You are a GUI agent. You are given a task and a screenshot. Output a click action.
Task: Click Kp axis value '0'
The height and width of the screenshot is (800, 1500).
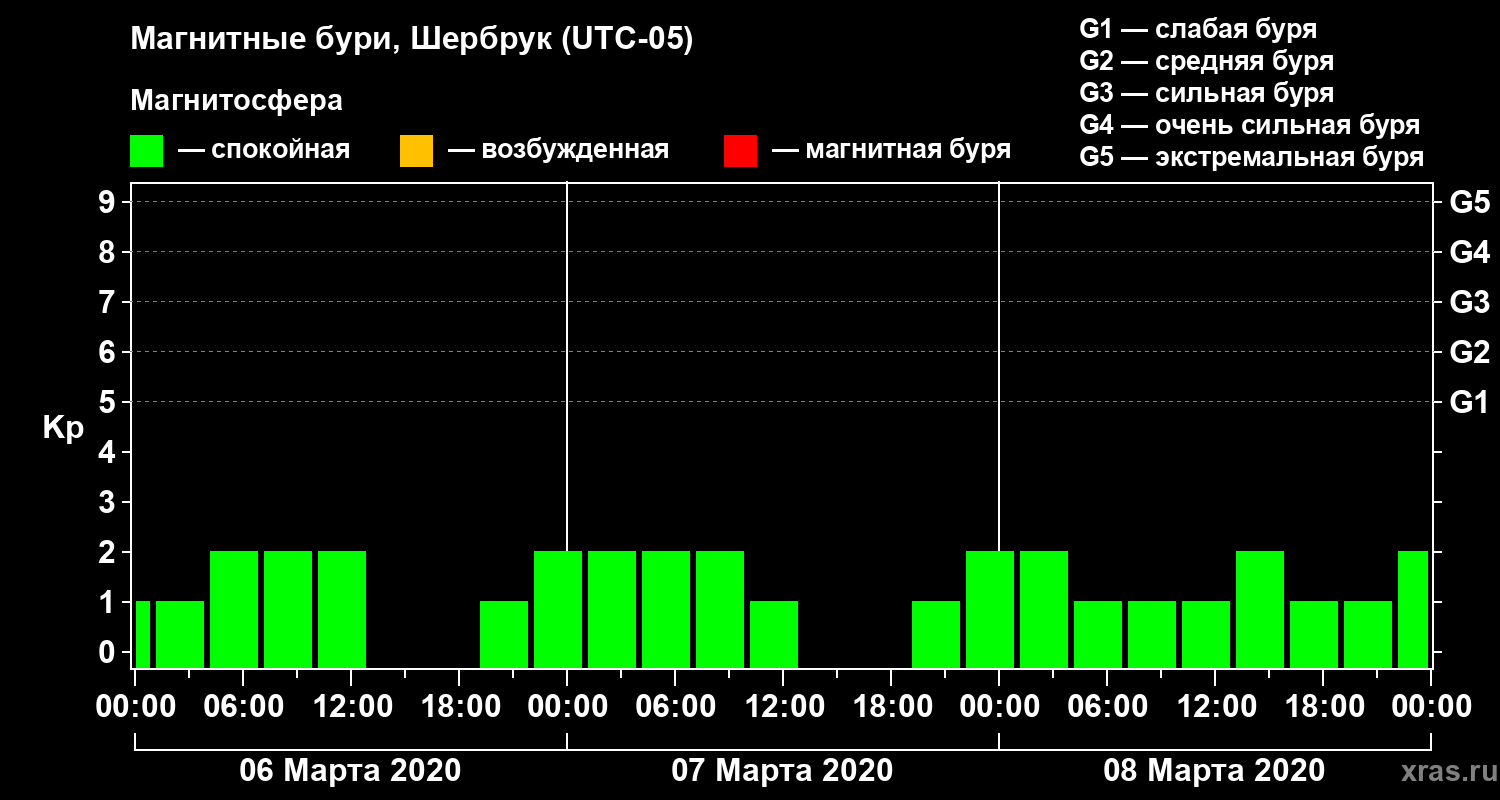pyautogui.click(x=109, y=652)
